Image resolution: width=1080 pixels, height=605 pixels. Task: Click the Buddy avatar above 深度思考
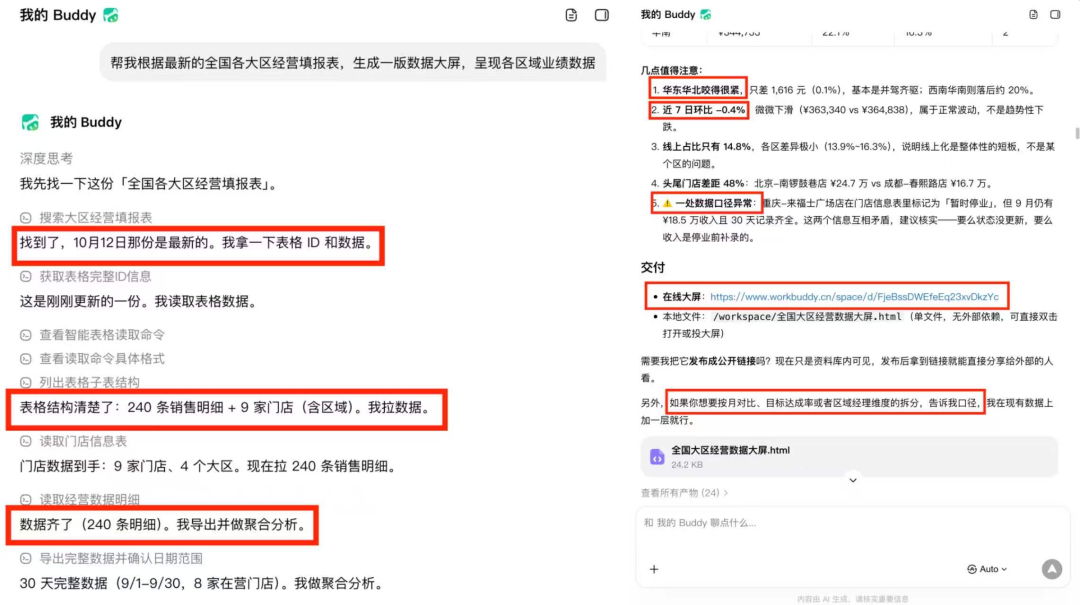(30, 122)
